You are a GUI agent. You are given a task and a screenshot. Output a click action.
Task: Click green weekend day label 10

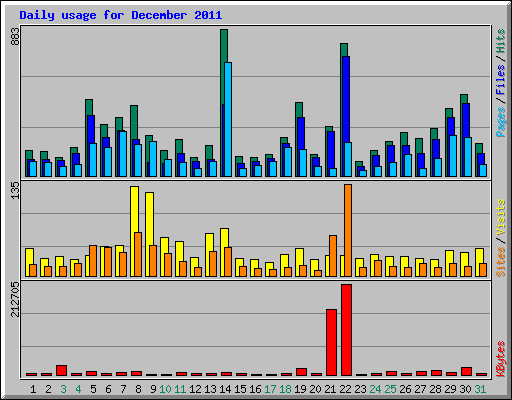165,389
